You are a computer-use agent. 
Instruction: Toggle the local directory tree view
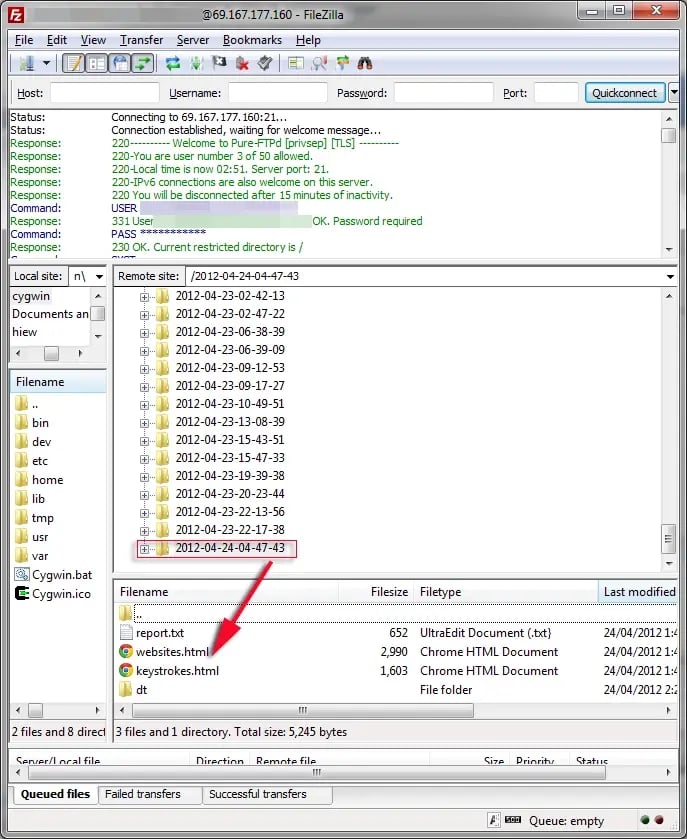coord(97,63)
